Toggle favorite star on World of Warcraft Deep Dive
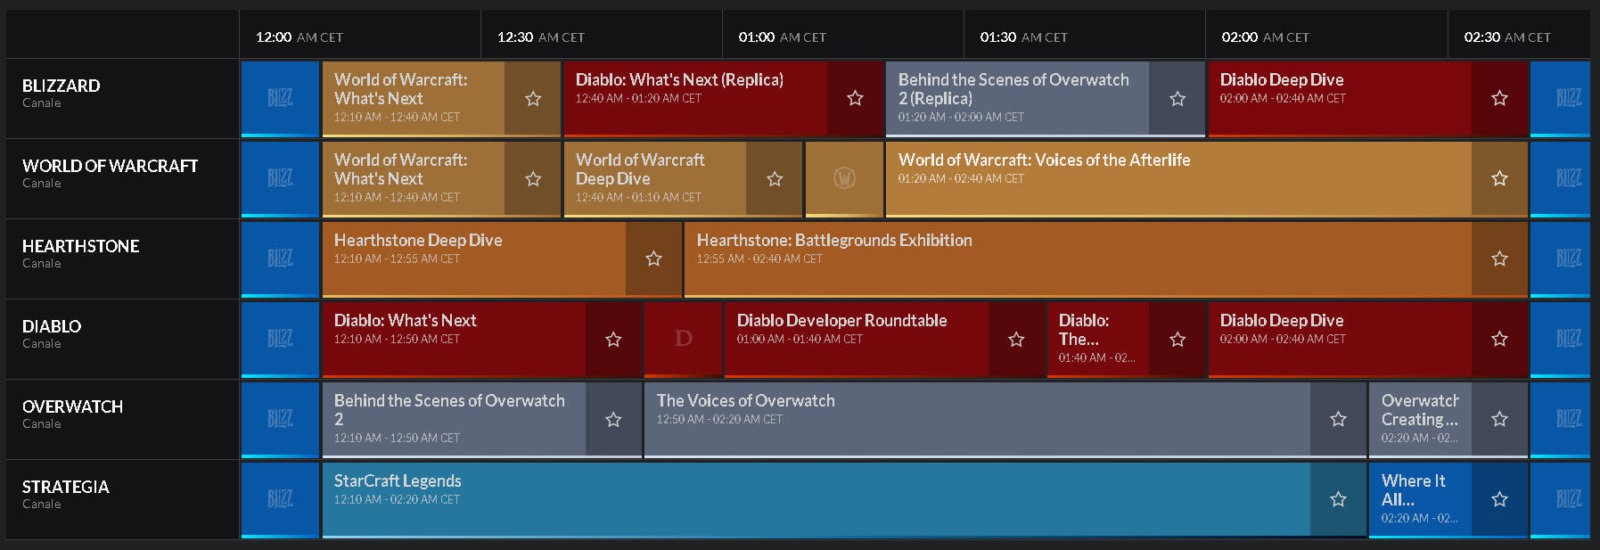 (774, 179)
